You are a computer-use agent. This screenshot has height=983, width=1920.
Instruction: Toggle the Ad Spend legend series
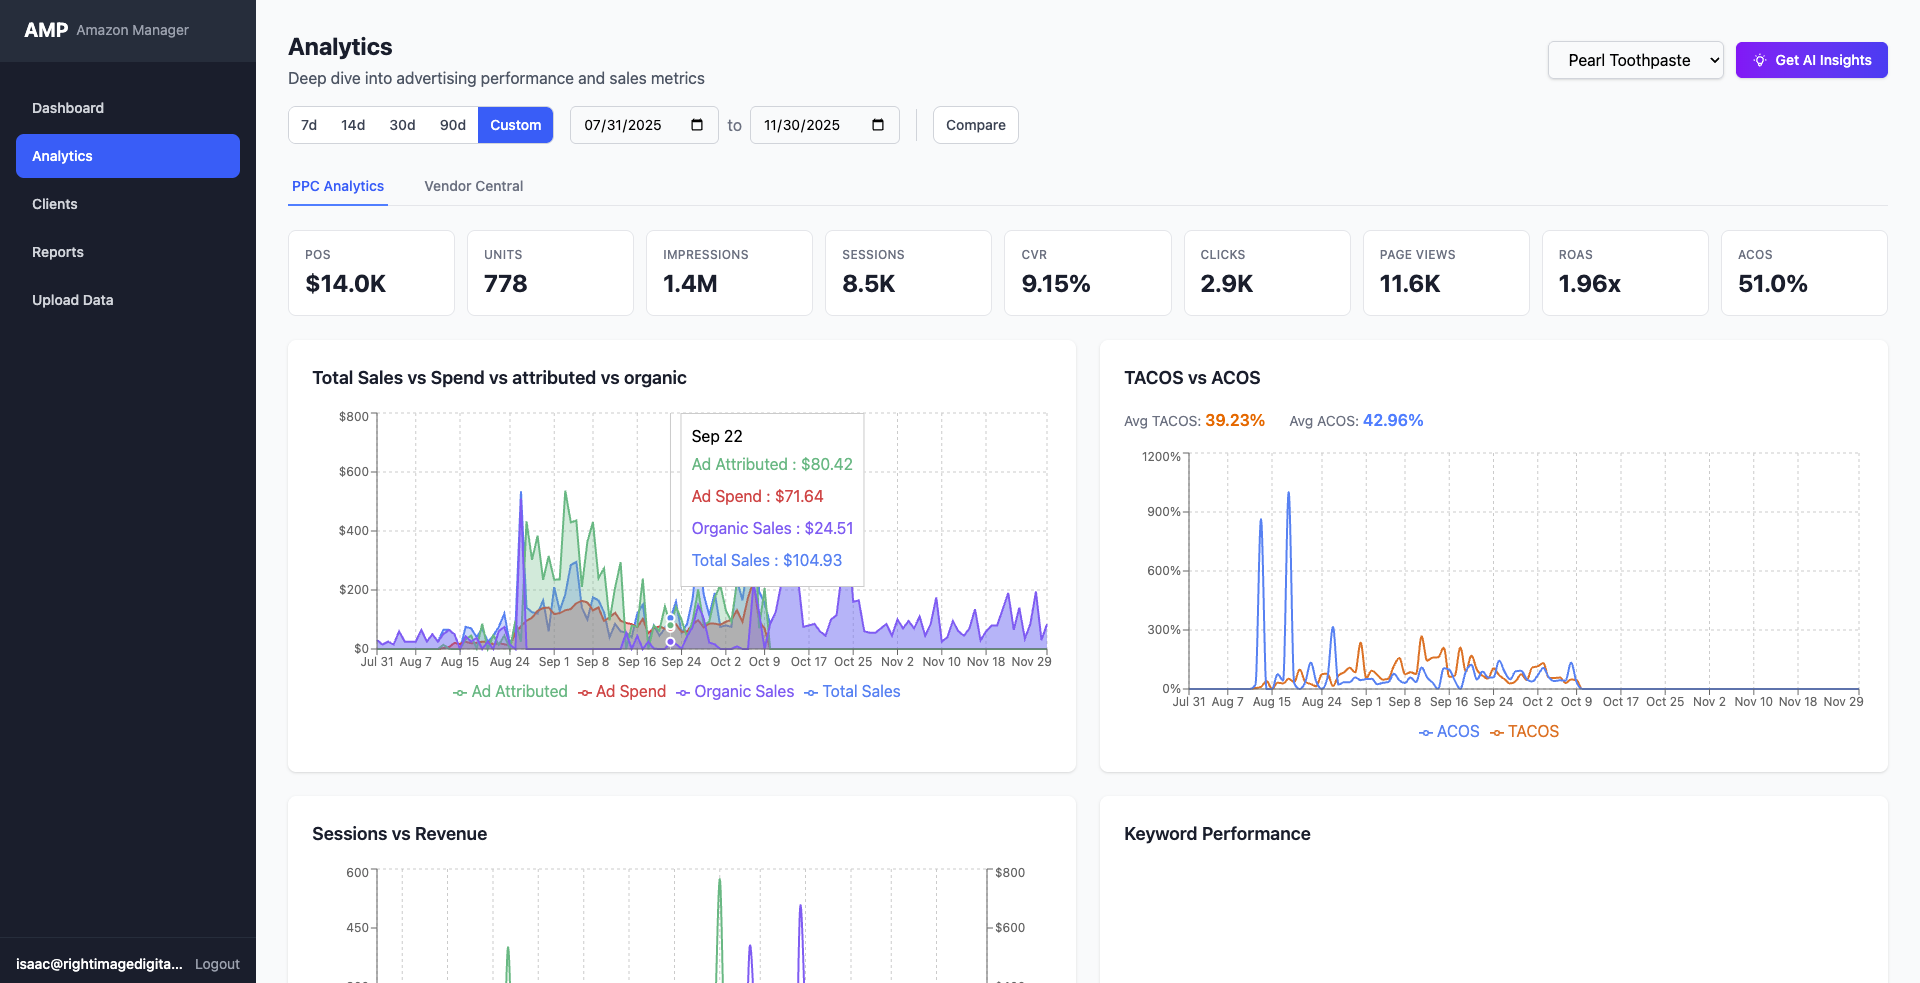[622, 692]
